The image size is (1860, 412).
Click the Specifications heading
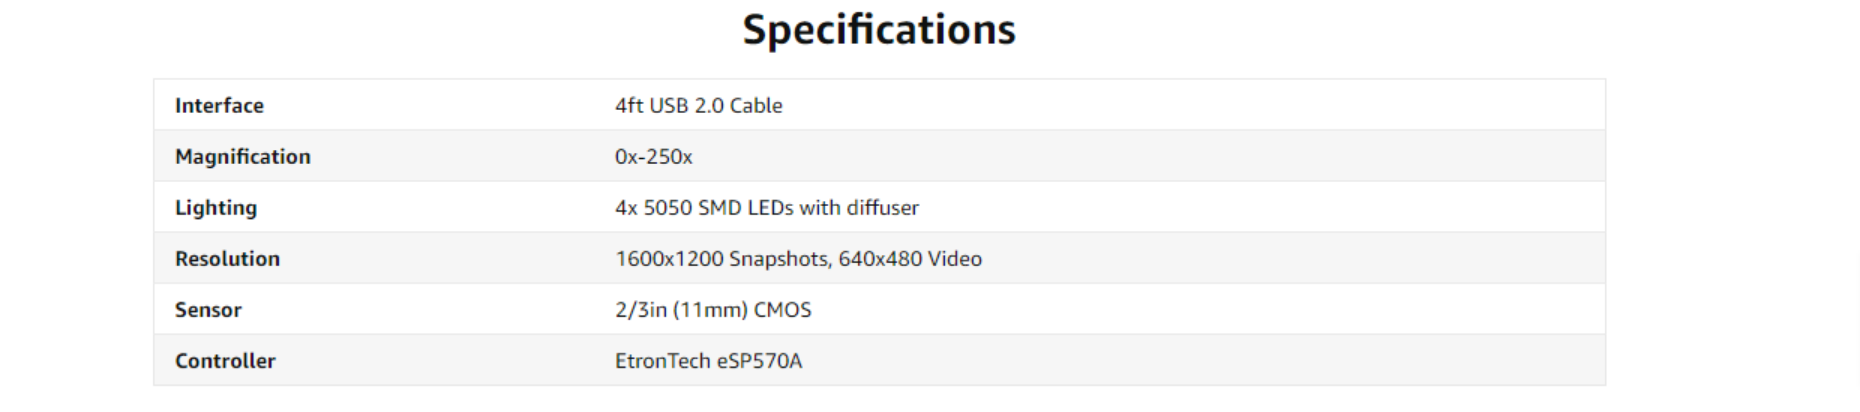[878, 30]
